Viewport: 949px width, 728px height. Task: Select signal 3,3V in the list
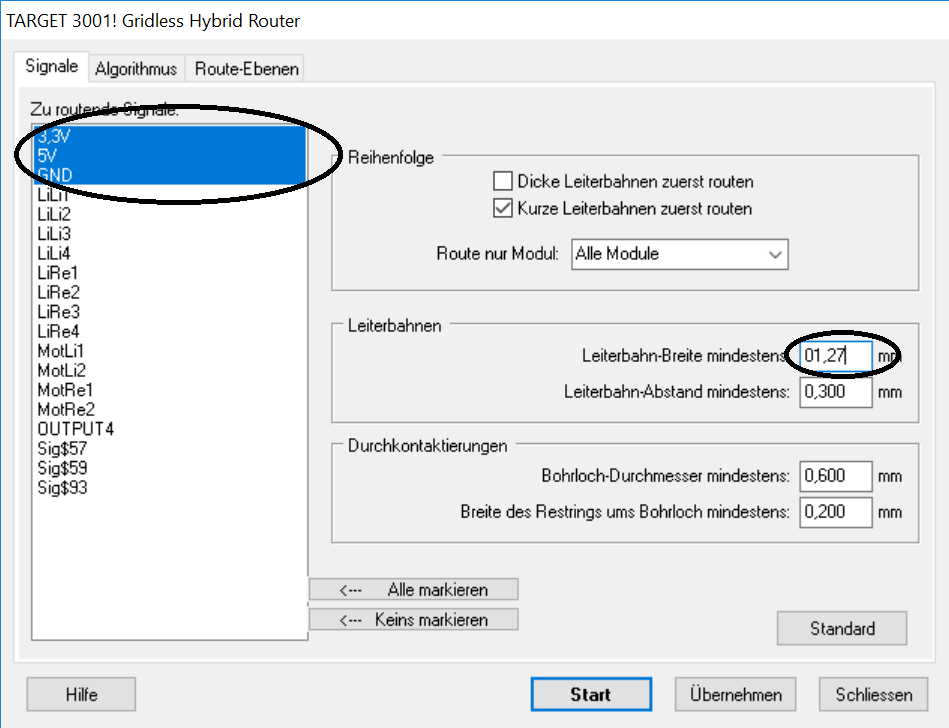pyautogui.click(x=169, y=136)
